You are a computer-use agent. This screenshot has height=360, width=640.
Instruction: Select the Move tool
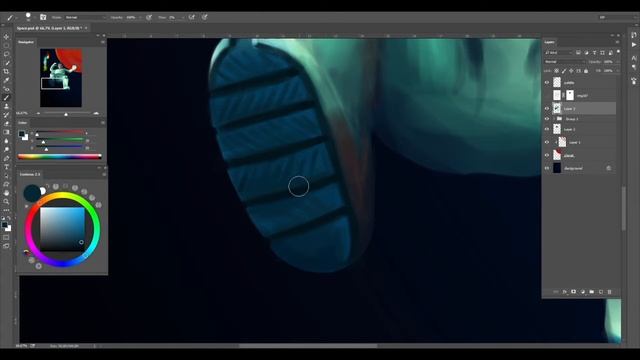pyautogui.click(x=6, y=37)
